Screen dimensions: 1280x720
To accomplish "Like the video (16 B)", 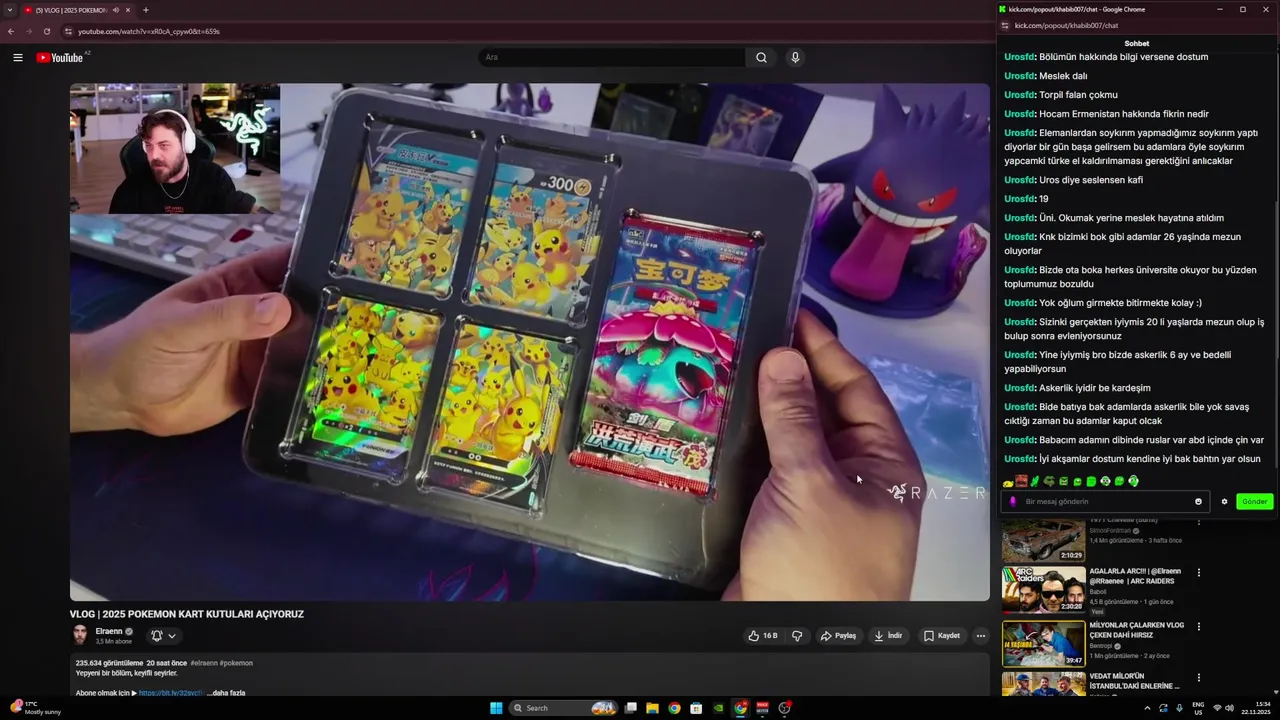I will click(x=762, y=635).
